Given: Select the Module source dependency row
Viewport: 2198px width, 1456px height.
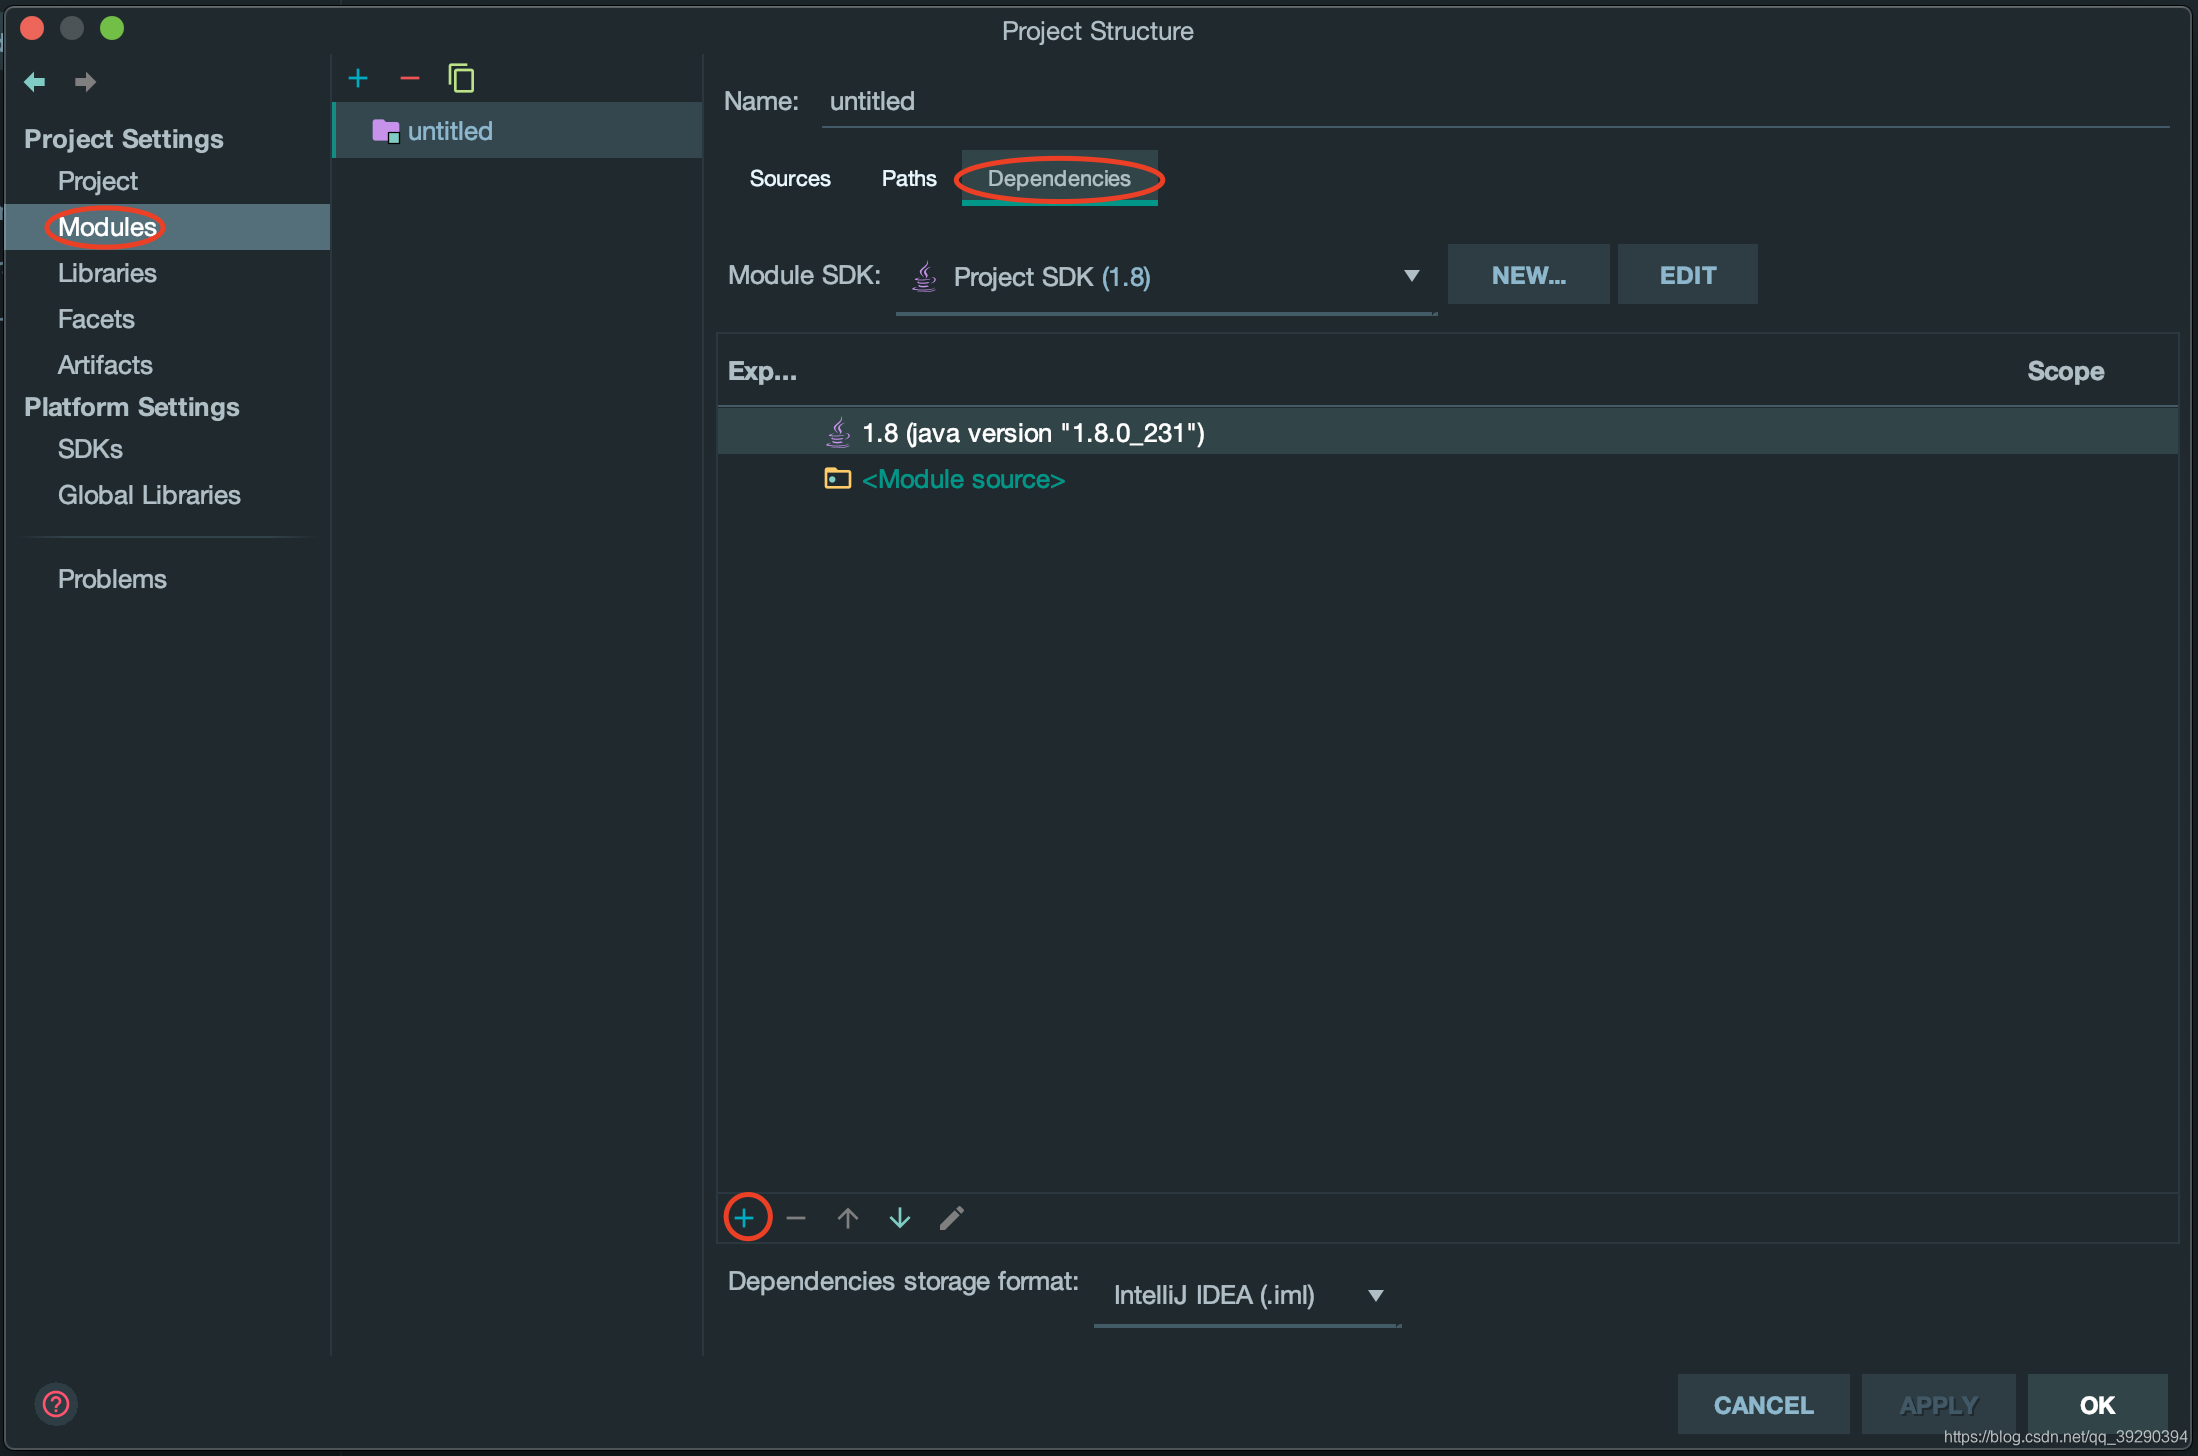Looking at the screenshot, I should pyautogui.click(x=962, y=479).
